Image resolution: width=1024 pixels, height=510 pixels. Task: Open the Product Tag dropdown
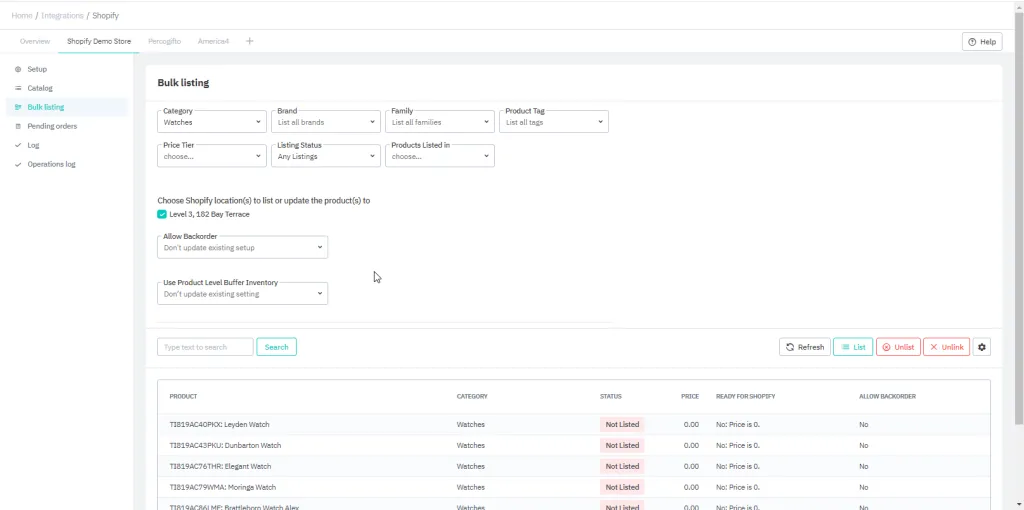555,122
